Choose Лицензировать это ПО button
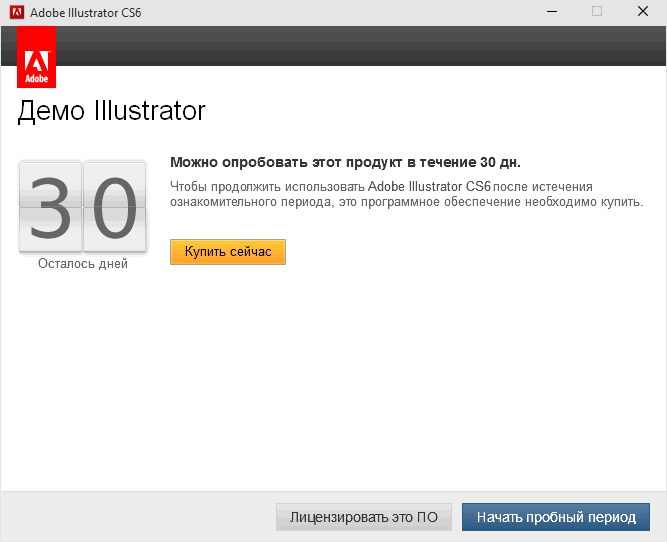The width and height of the screenshot is (667, 542). coord(364,517)
